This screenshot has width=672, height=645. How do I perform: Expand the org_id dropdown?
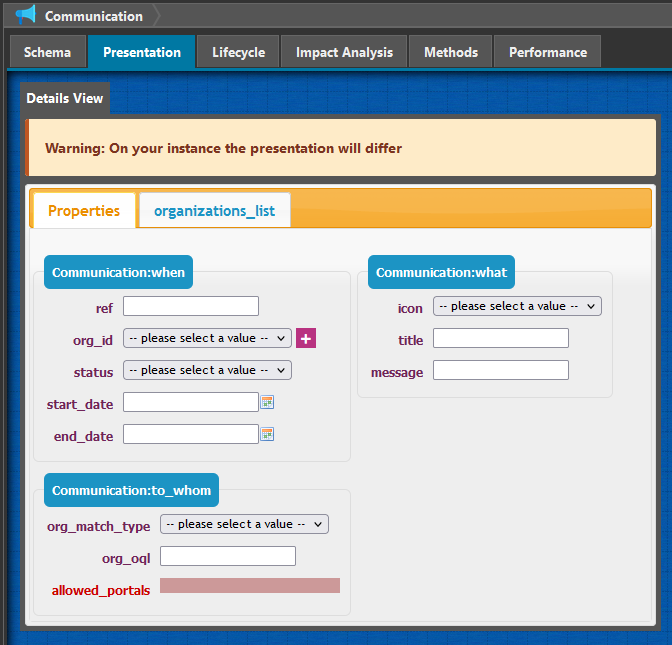click(207, 338)
